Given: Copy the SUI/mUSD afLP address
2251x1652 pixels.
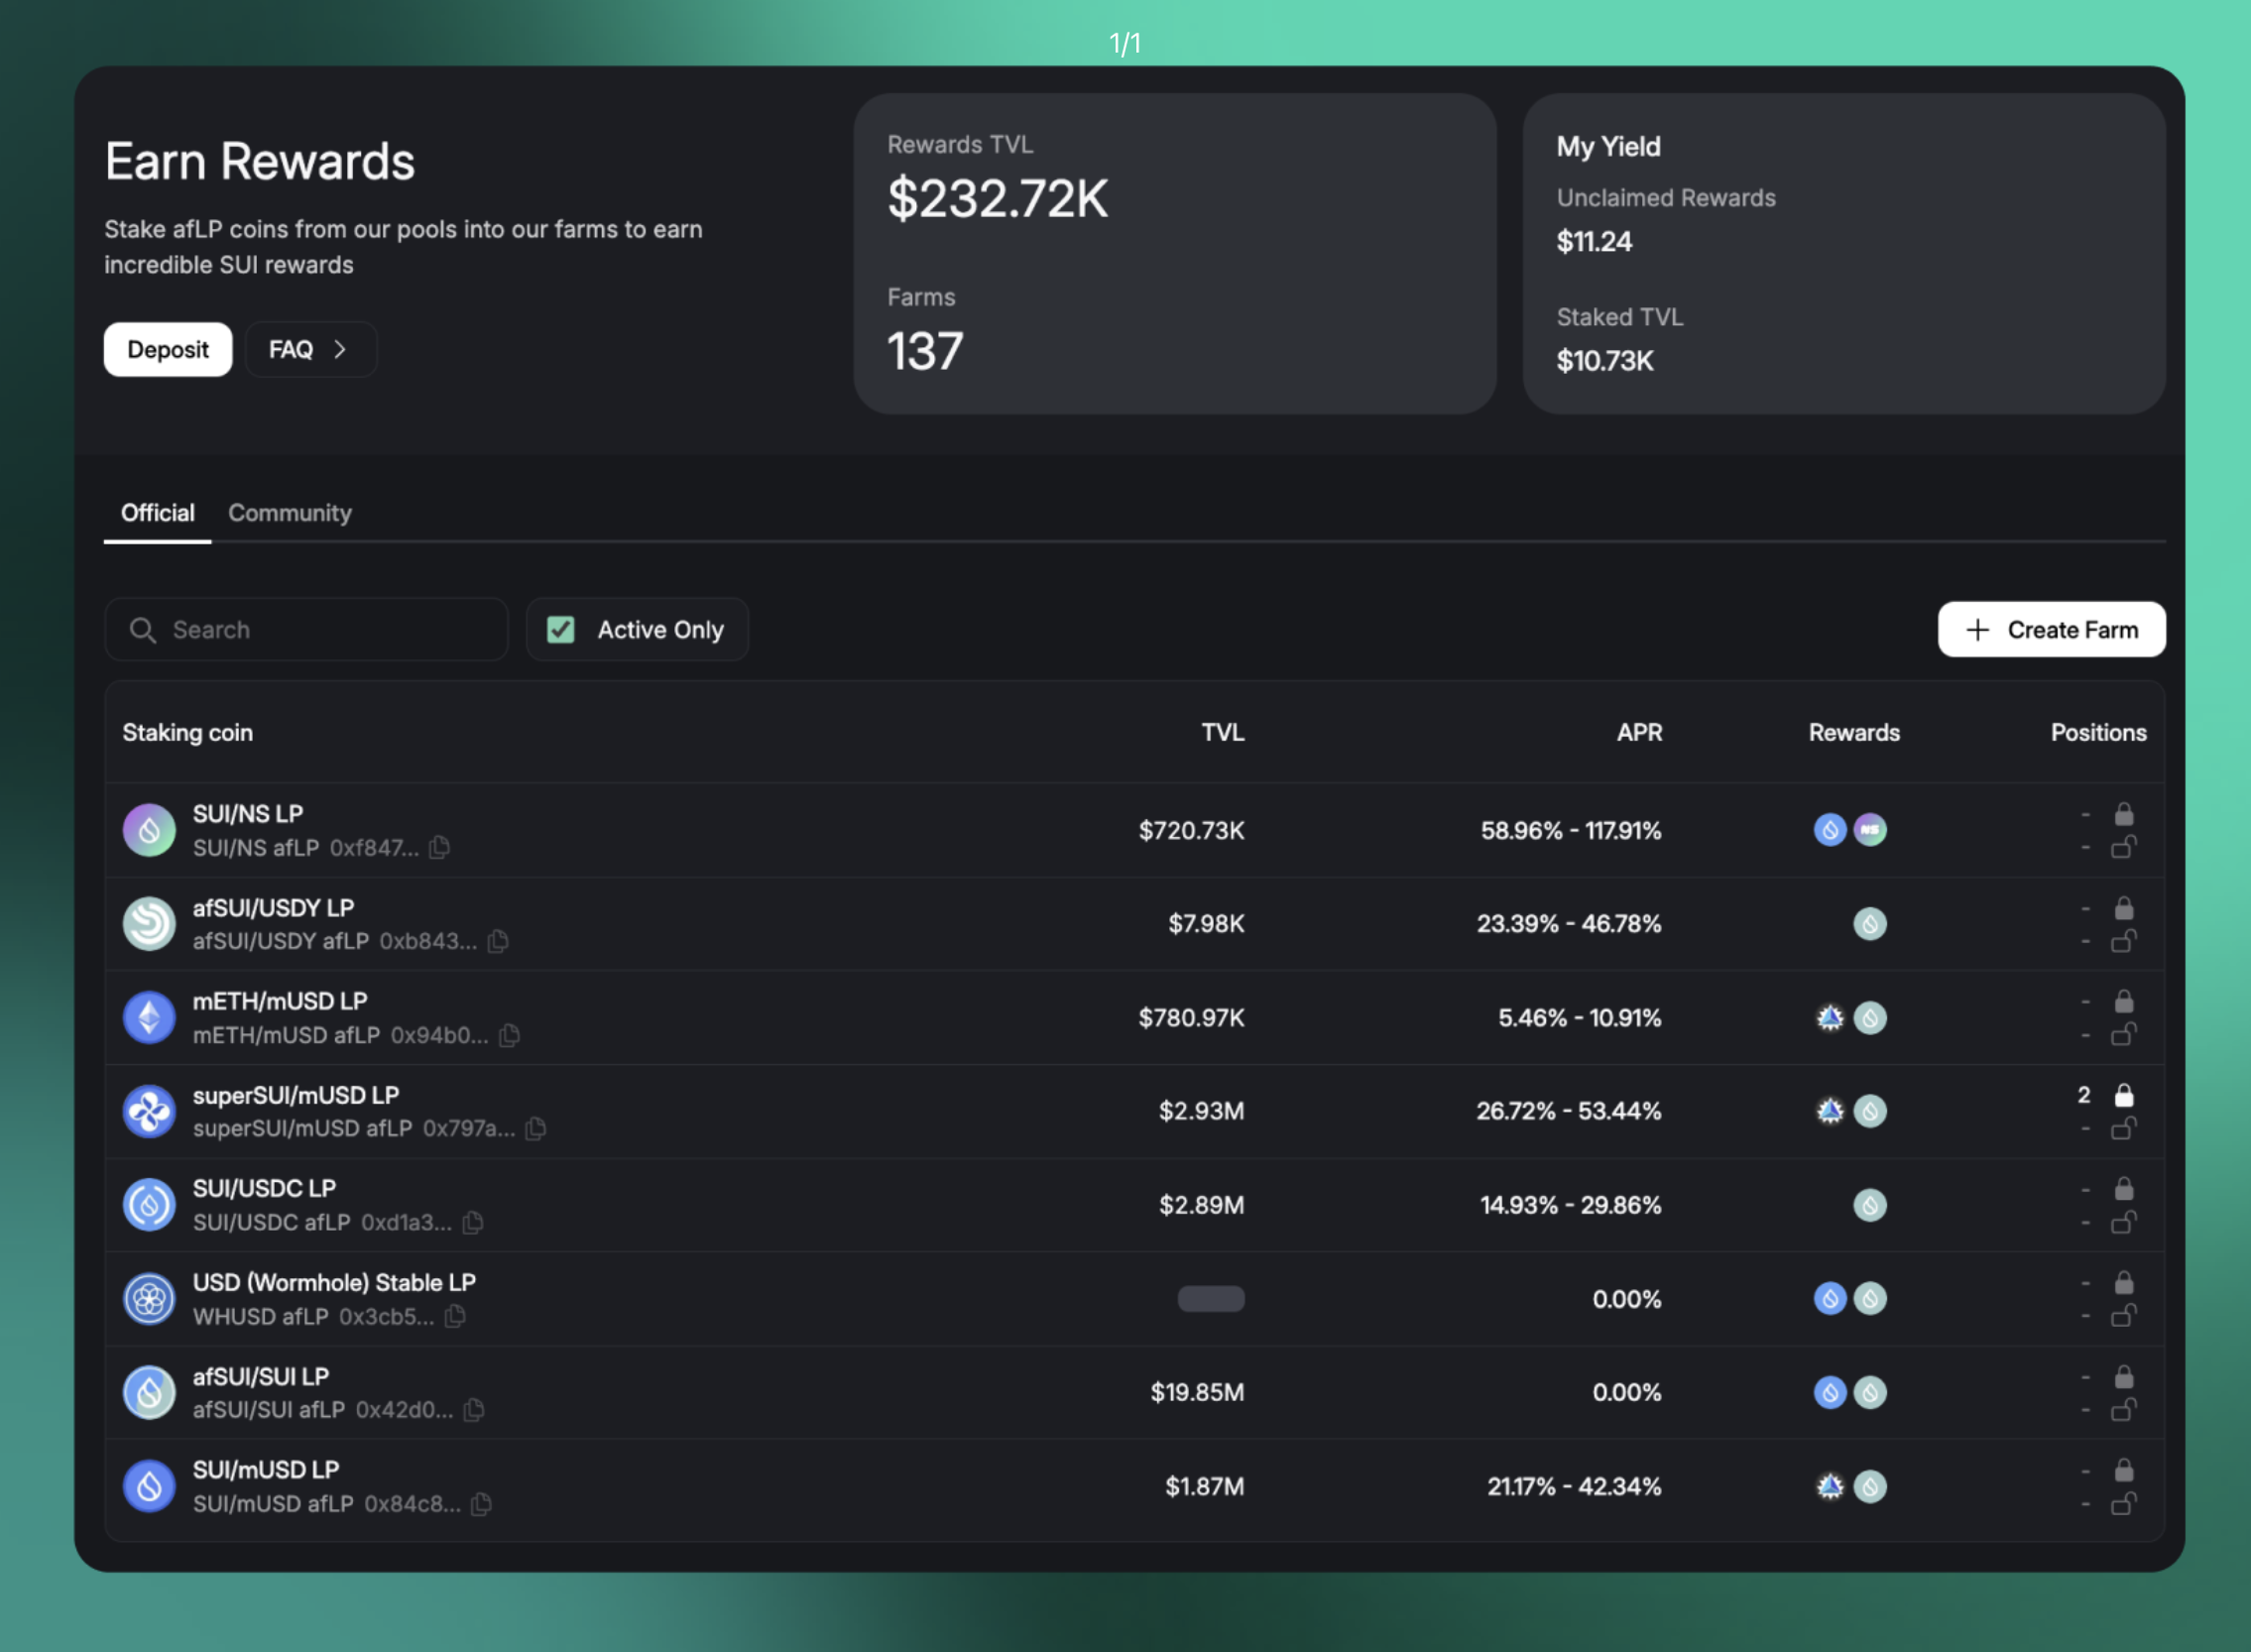Looking at the screenshot, I should coord(481,1504).
